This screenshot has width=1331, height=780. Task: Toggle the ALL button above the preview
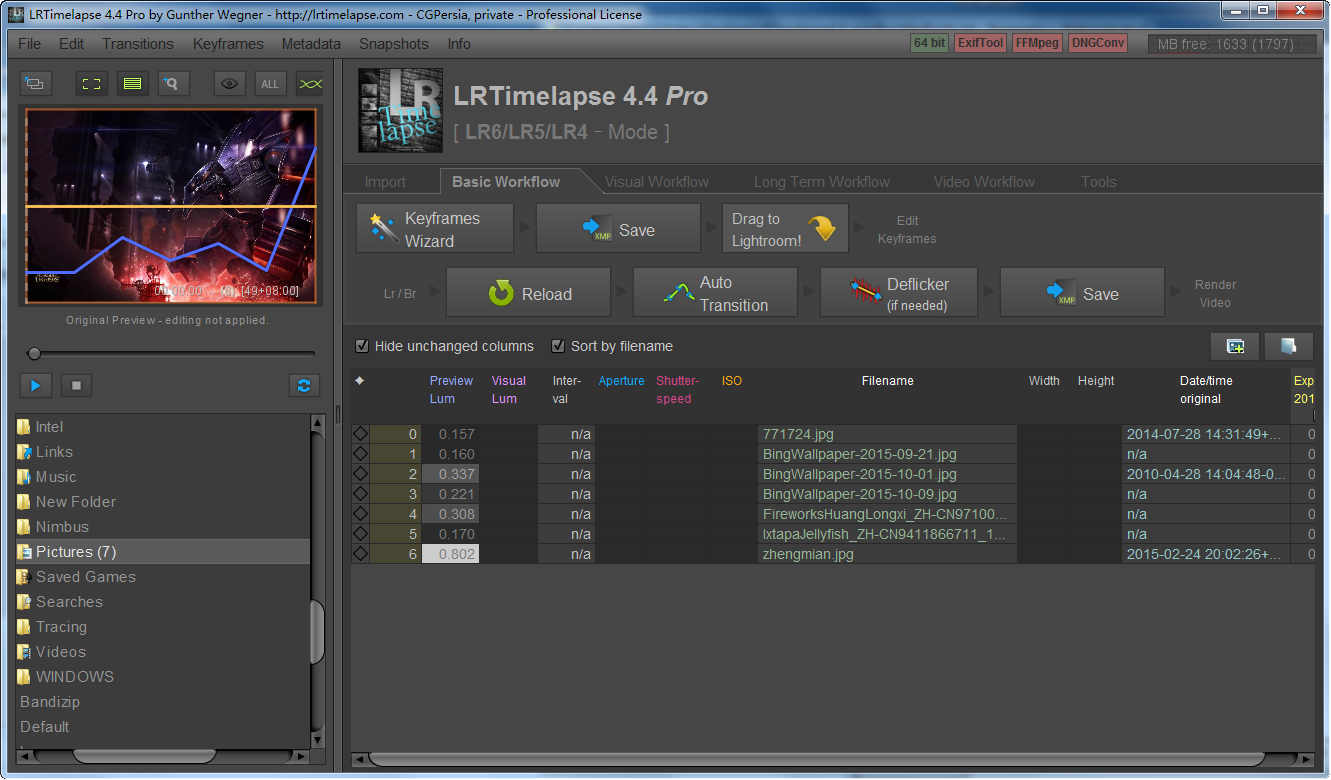[x=270, y=84]
